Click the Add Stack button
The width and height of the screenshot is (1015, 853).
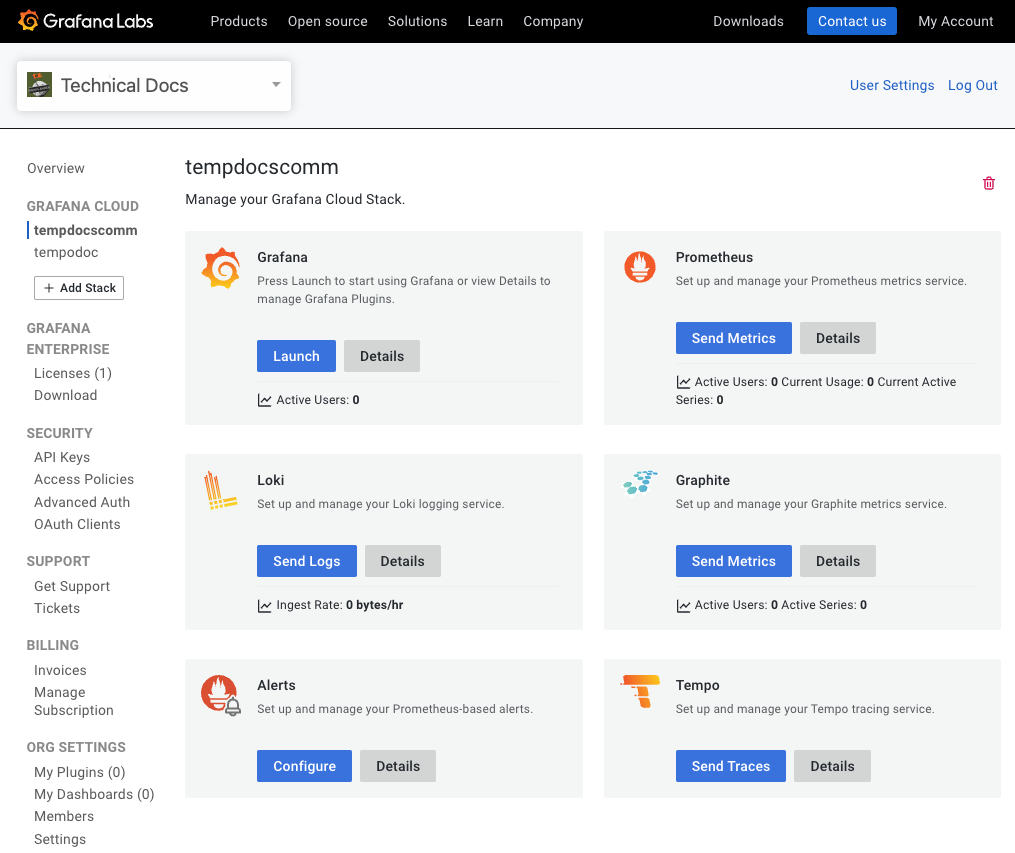click(x=78, y=288)
